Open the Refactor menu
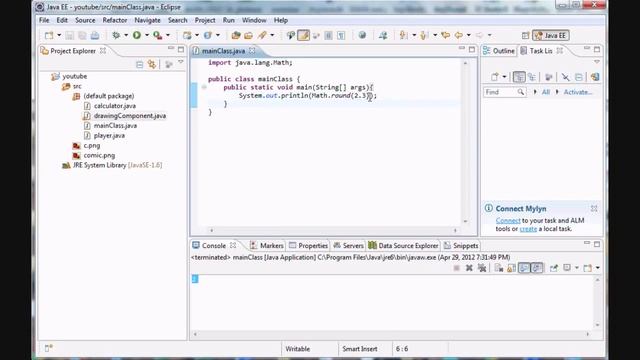This screenshot has width=640, height=360. (115, 20)
